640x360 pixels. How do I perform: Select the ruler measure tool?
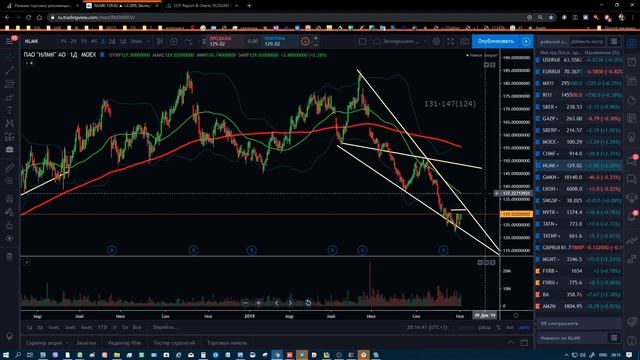pyautogui.click(x=9, y=167)
